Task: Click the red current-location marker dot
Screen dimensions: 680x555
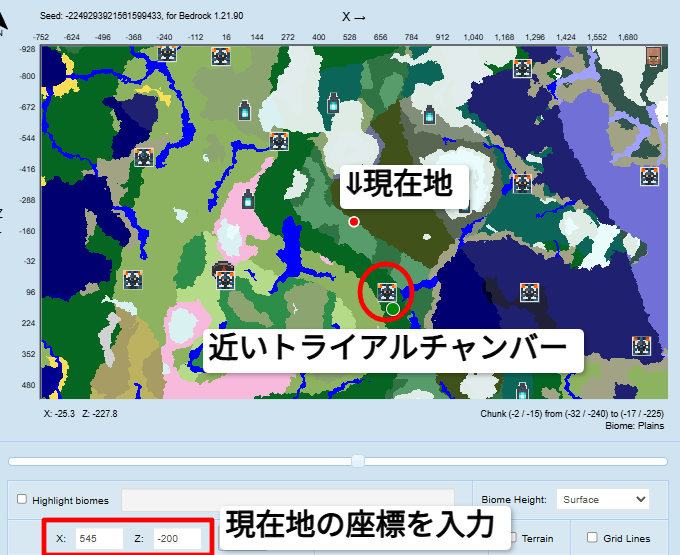Action: [354, 222]
